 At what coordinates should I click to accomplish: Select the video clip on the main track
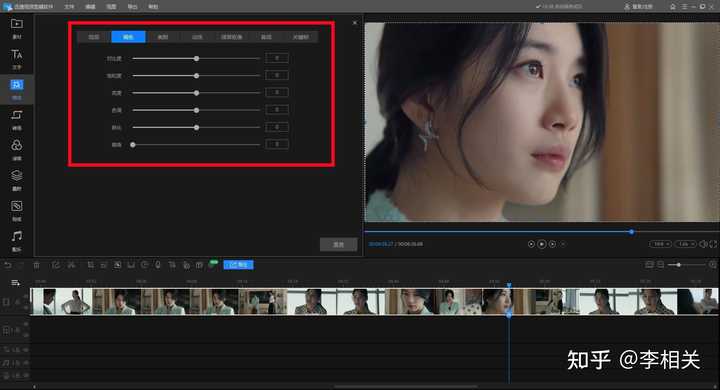coord(374,301)
